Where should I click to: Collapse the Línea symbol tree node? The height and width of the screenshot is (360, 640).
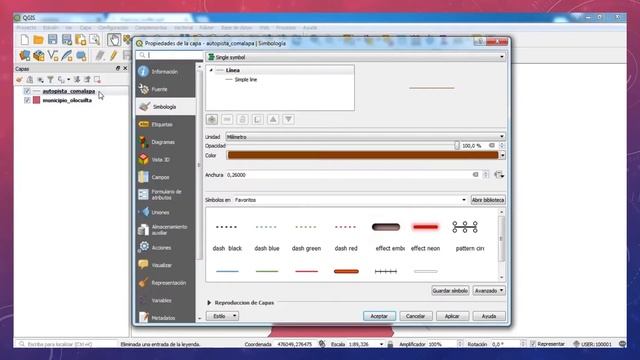[211, 70]
